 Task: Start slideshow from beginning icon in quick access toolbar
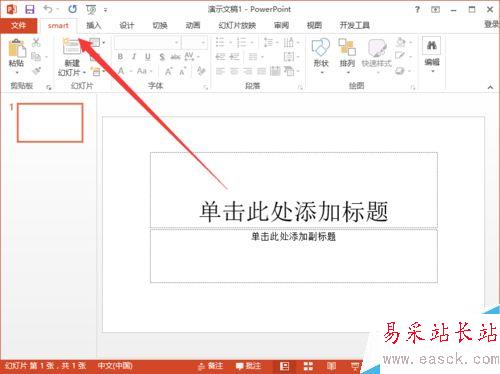click(91, 10)
